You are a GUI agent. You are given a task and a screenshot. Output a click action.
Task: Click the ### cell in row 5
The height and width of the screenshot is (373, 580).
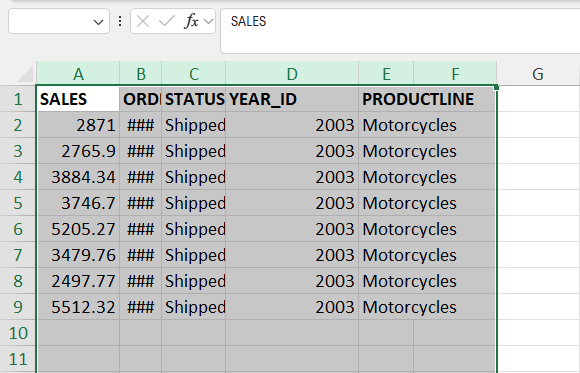pos(141,203)
